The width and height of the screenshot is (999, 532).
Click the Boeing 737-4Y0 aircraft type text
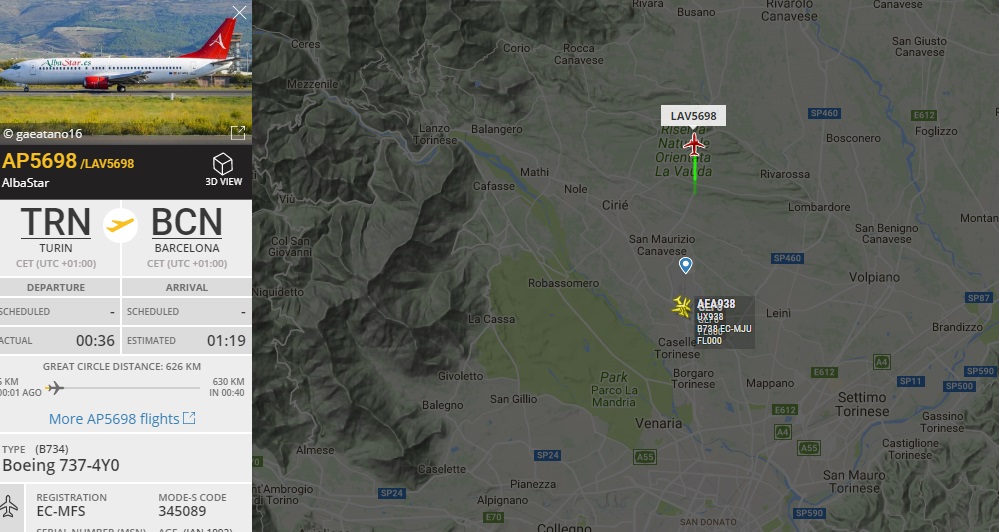point(61,465)
